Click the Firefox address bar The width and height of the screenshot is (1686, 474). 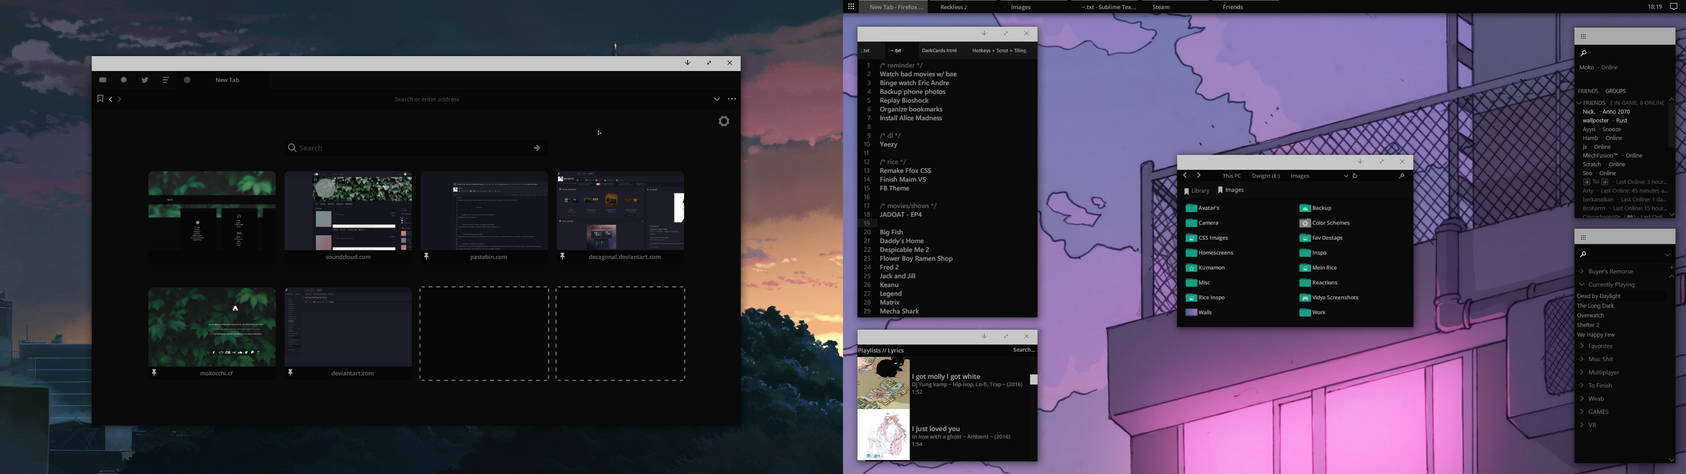(427, 99)
